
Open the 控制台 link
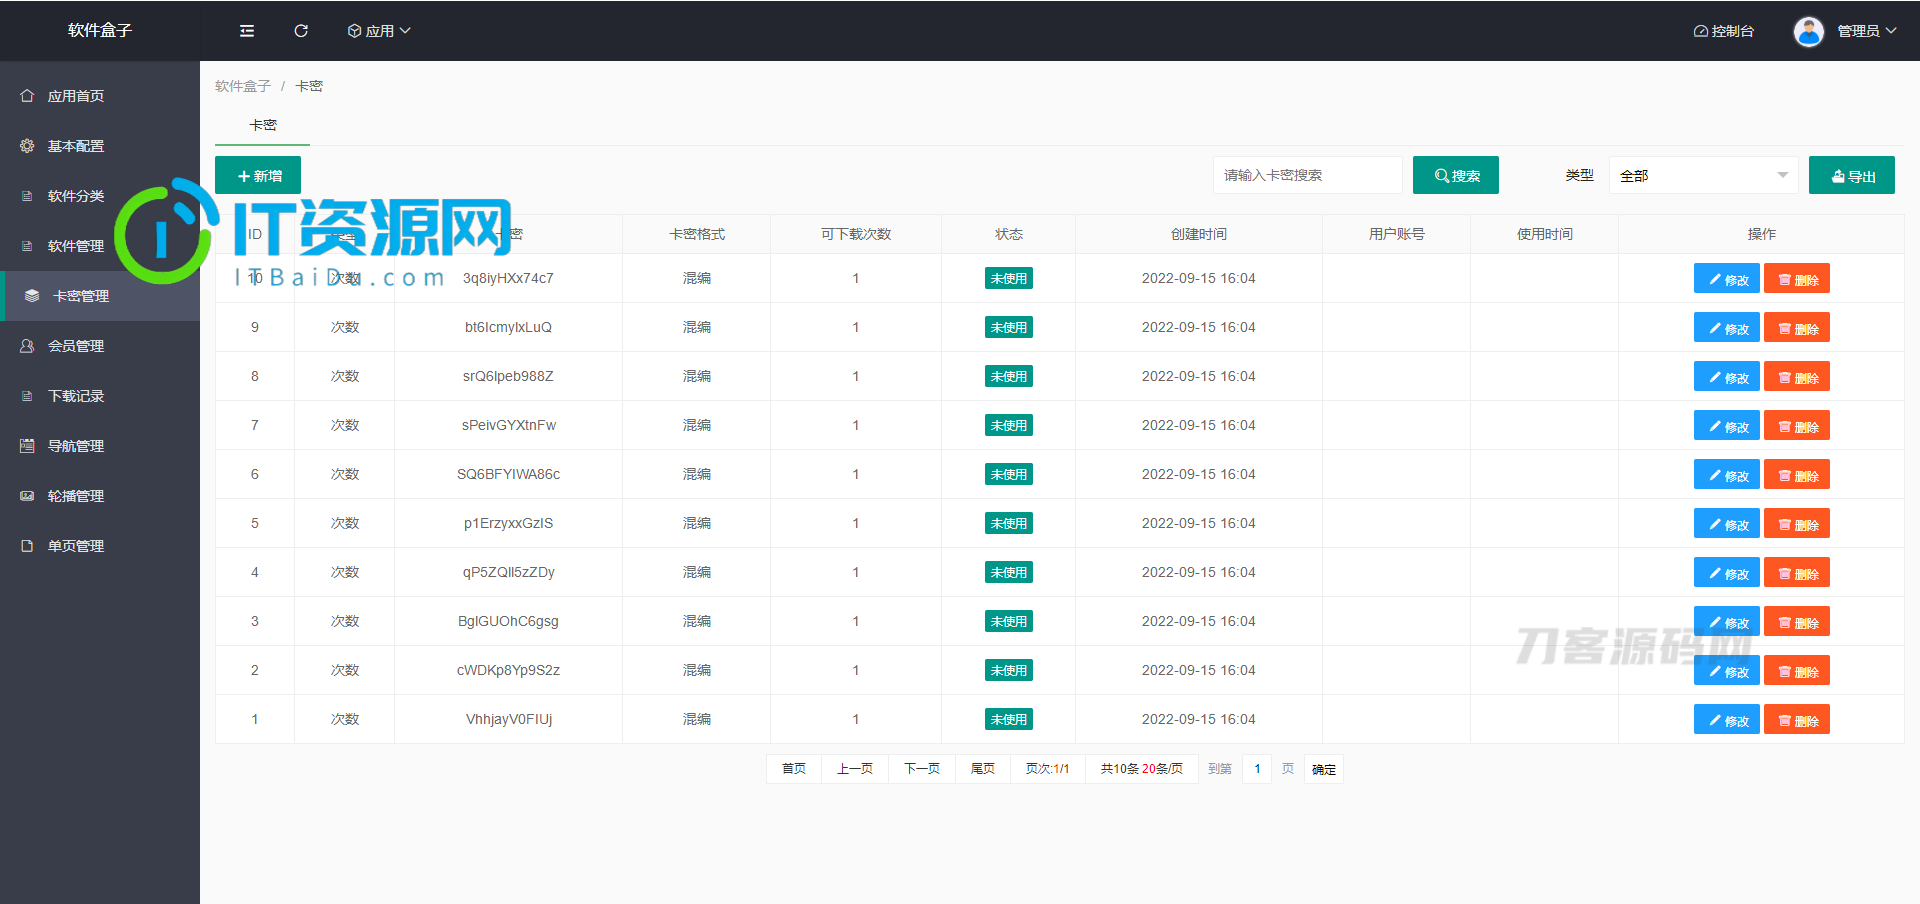click(1724, 31)
